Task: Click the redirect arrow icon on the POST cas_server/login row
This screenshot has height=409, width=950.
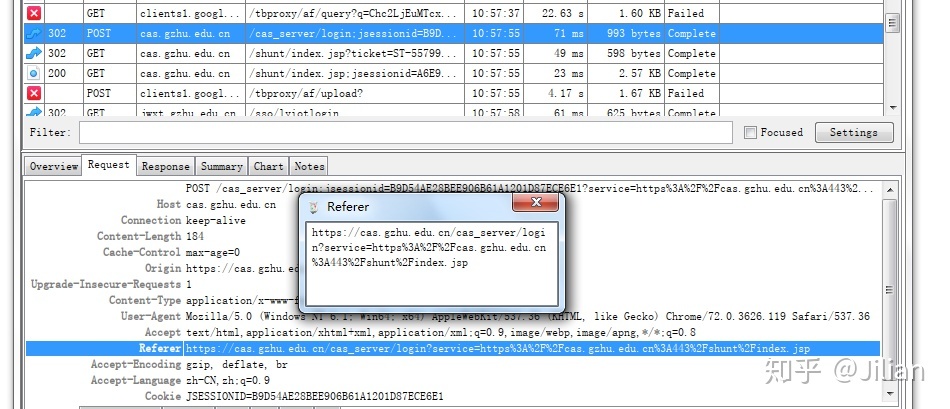Action: click(34, 33)
